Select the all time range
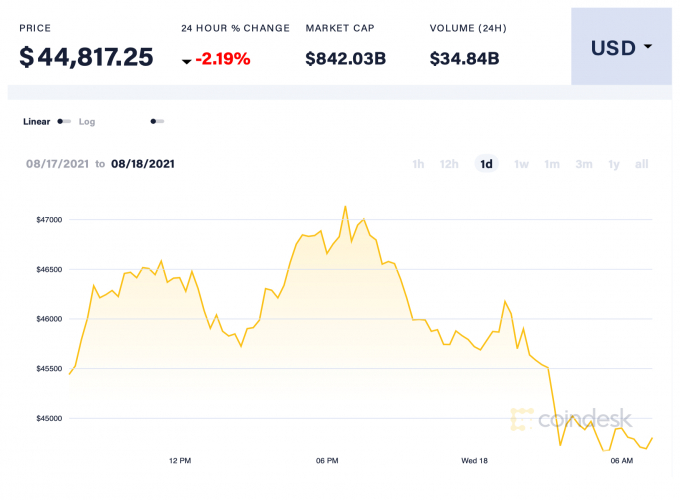 click(641, 164)
